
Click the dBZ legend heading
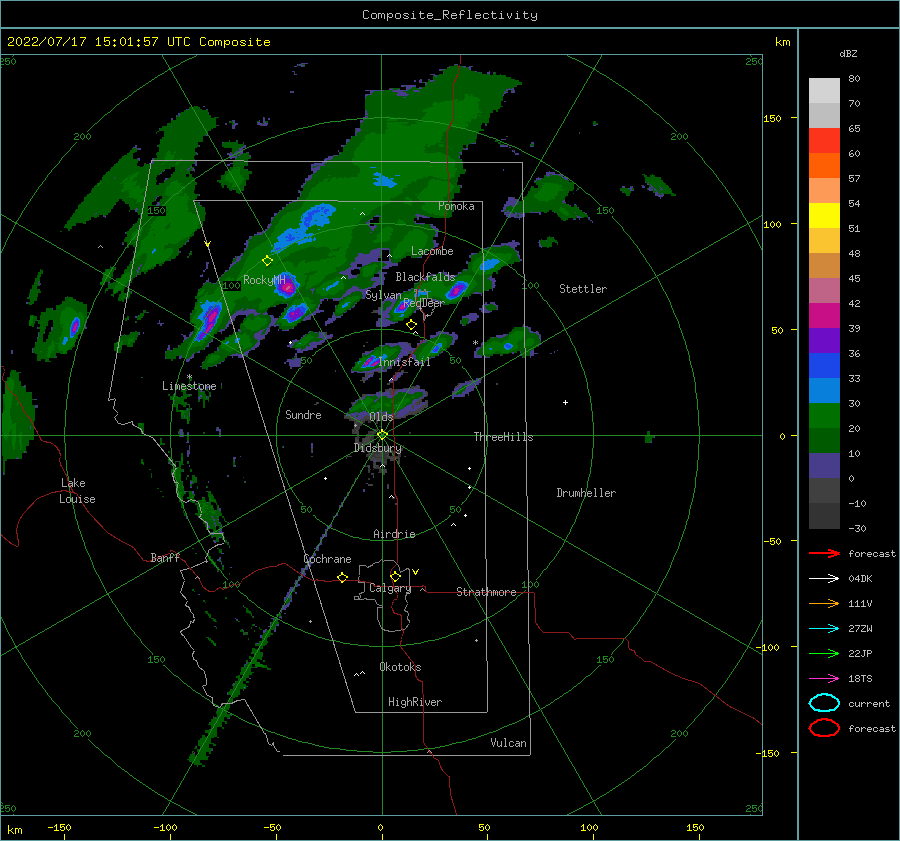[848, 53]
